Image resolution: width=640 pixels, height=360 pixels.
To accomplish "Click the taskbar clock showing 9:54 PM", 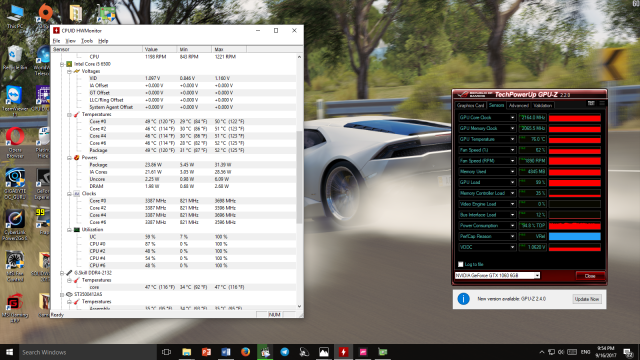I will tap(605, 352).
